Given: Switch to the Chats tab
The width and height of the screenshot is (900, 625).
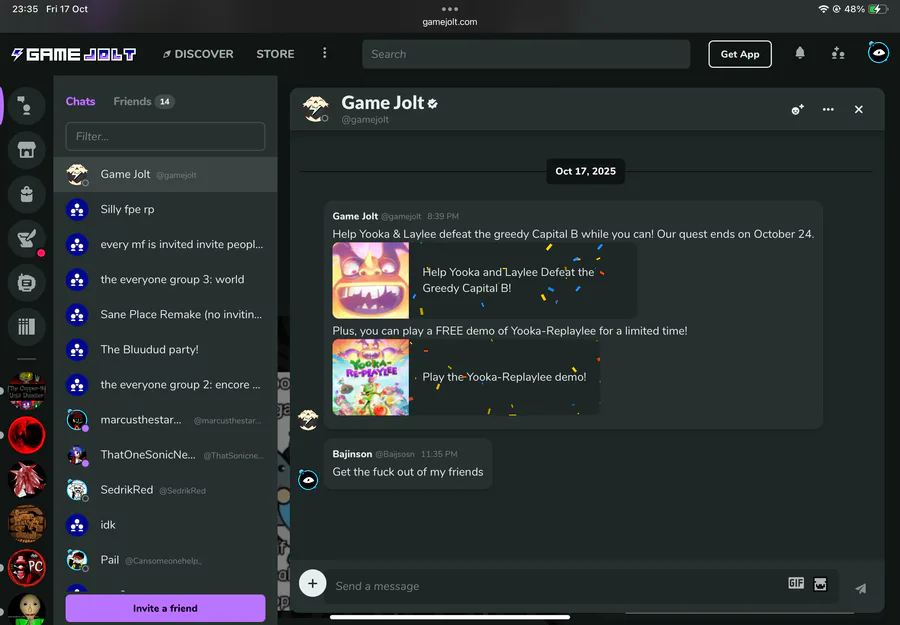Looking at the screenshot, I should (x=80, y=102).
